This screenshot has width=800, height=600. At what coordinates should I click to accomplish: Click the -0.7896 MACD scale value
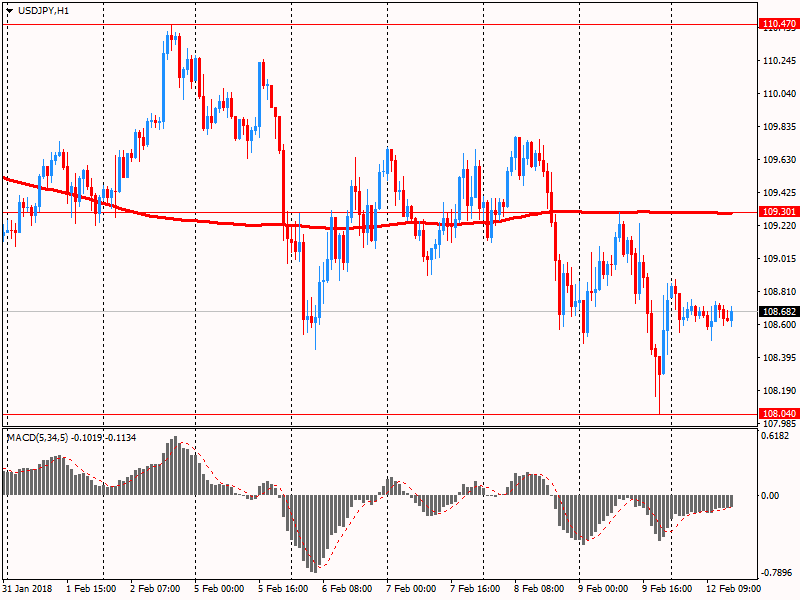pos(778,573)
